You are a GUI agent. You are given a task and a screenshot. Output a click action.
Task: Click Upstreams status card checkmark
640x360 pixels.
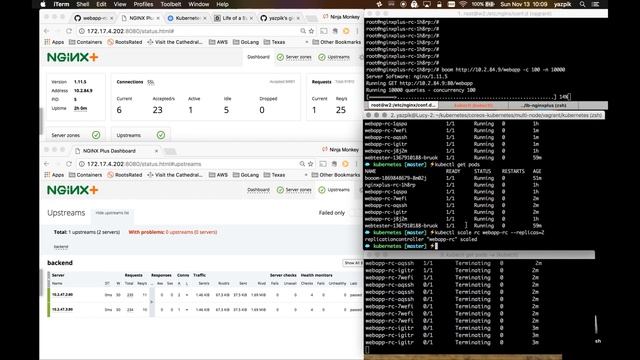click(x=161, y=135)
